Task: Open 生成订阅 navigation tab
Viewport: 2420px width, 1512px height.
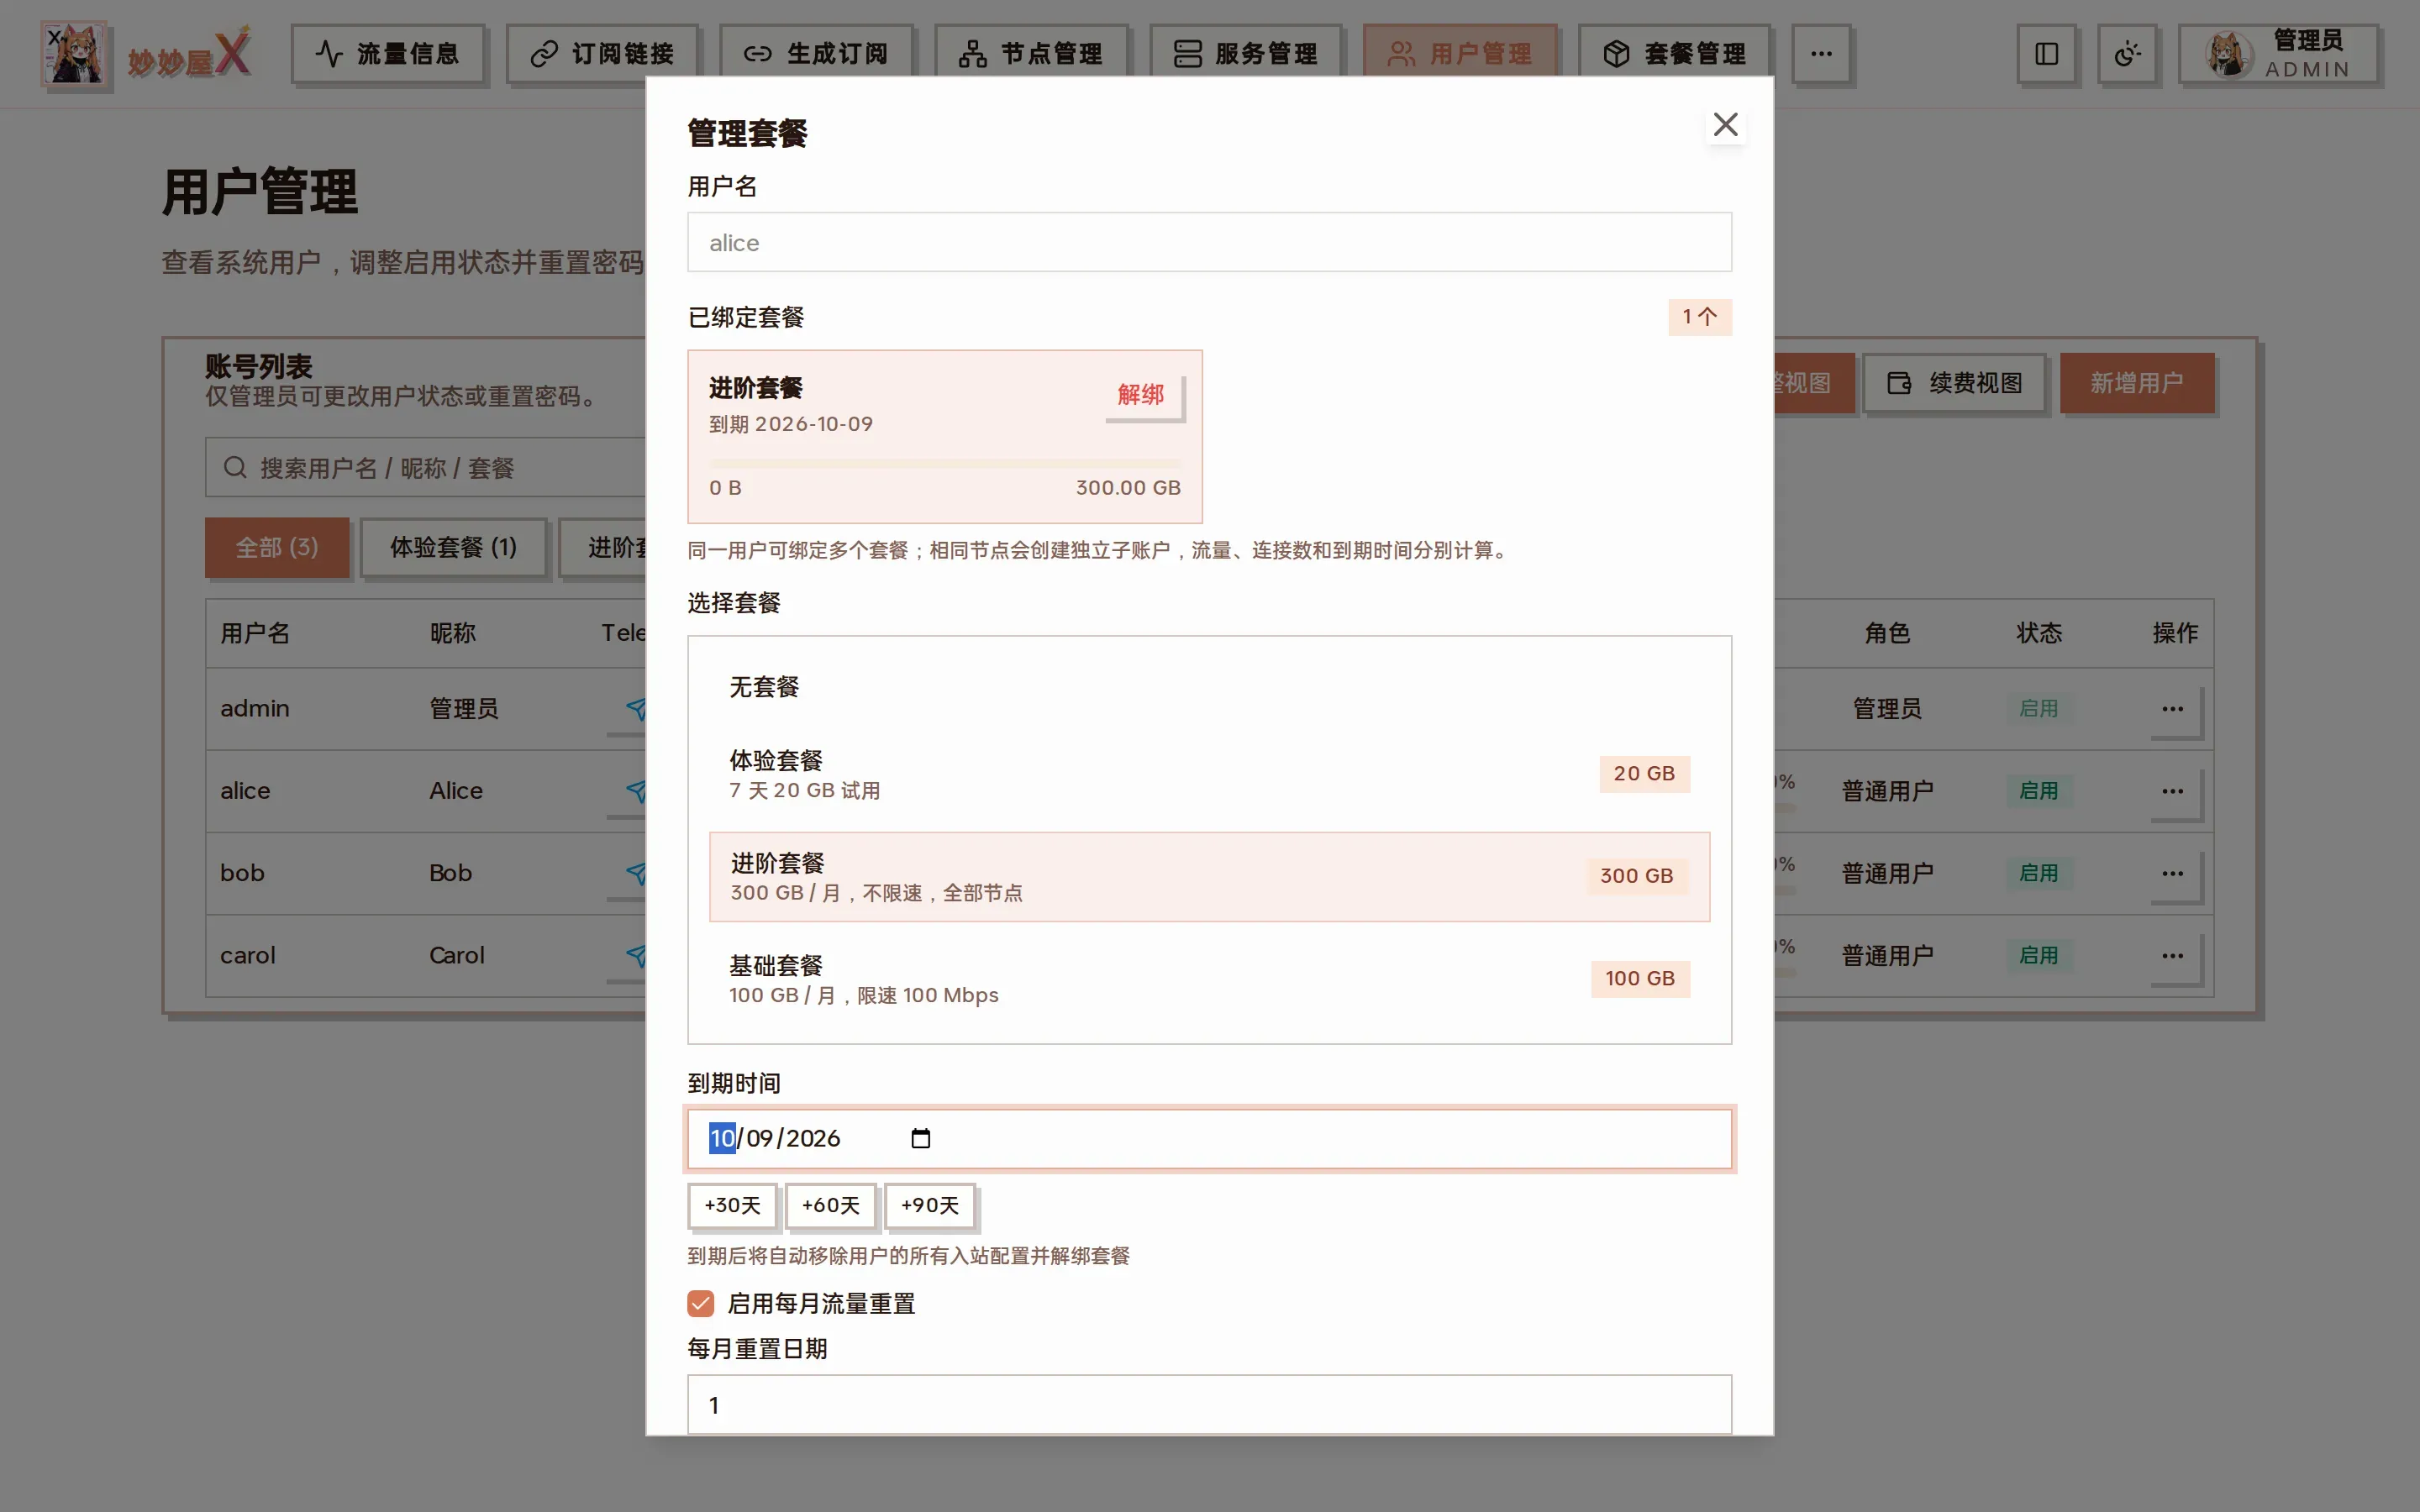Action: click(816, 54)
